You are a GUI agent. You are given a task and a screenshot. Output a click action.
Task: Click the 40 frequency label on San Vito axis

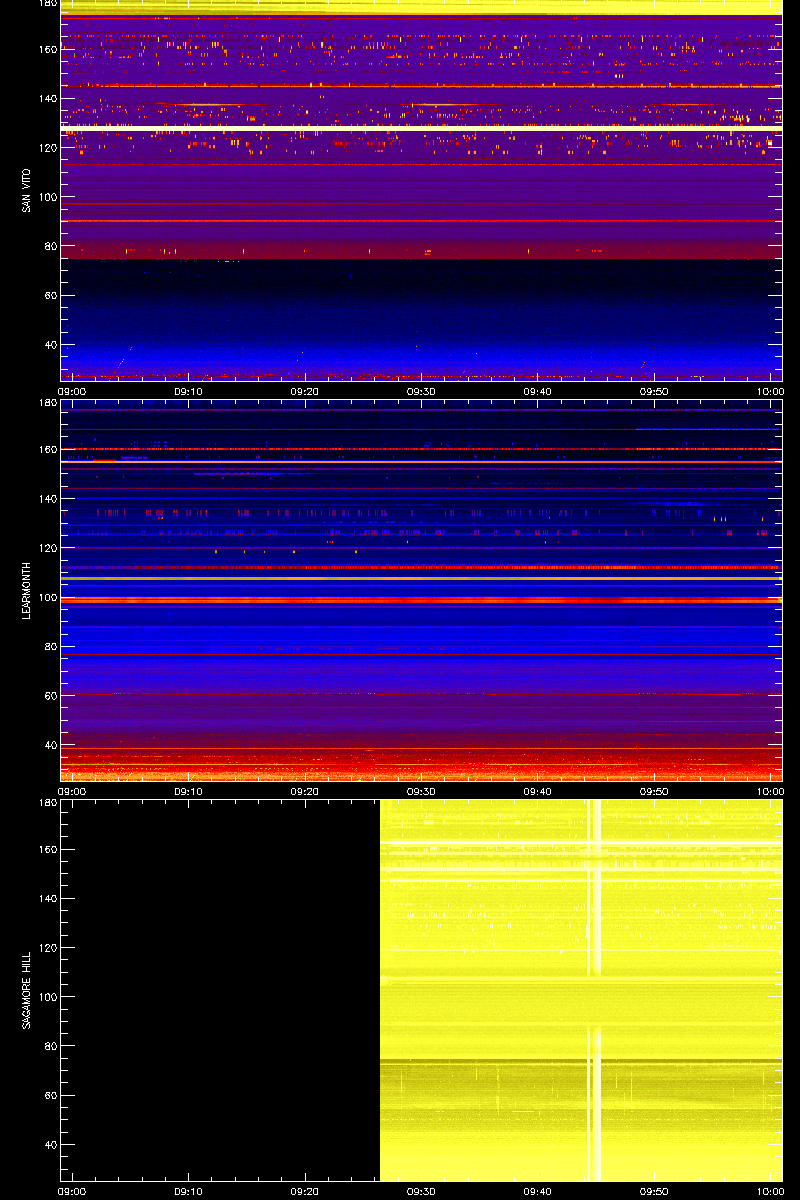pyautogui.click(x=49, y=344)
